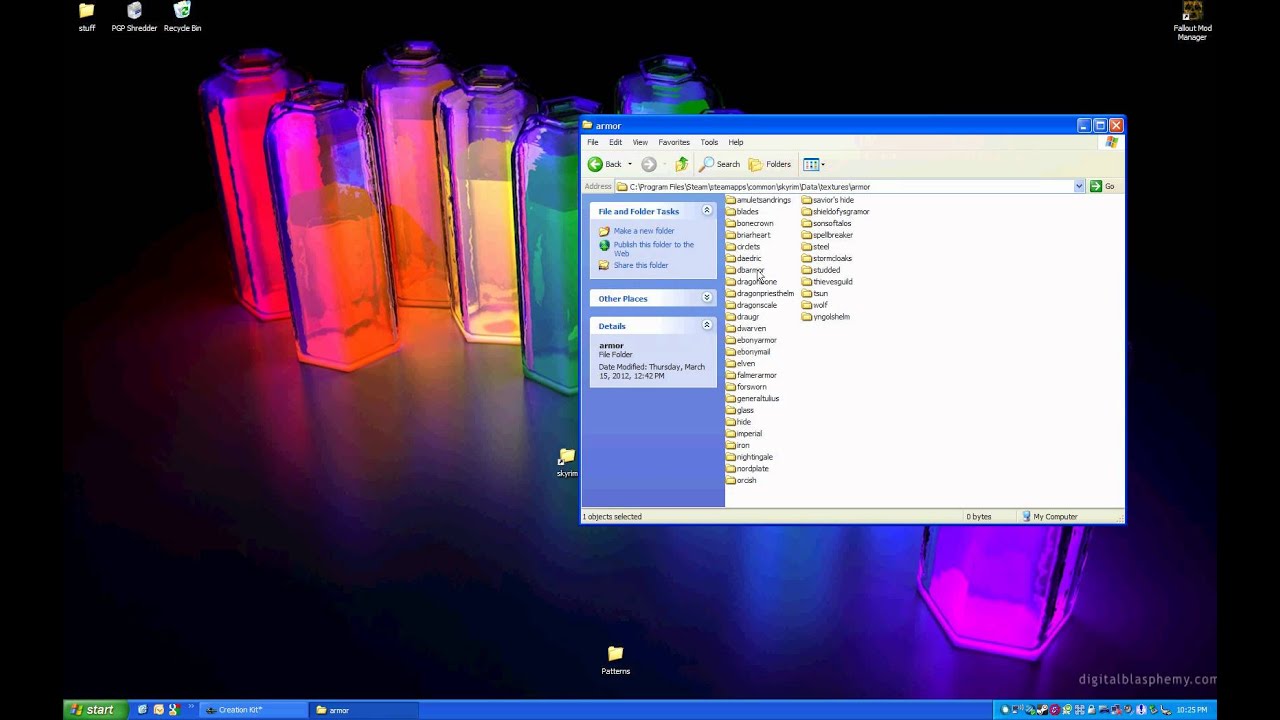
Task: Select the blades folder icon
Action: pos(731,212)
